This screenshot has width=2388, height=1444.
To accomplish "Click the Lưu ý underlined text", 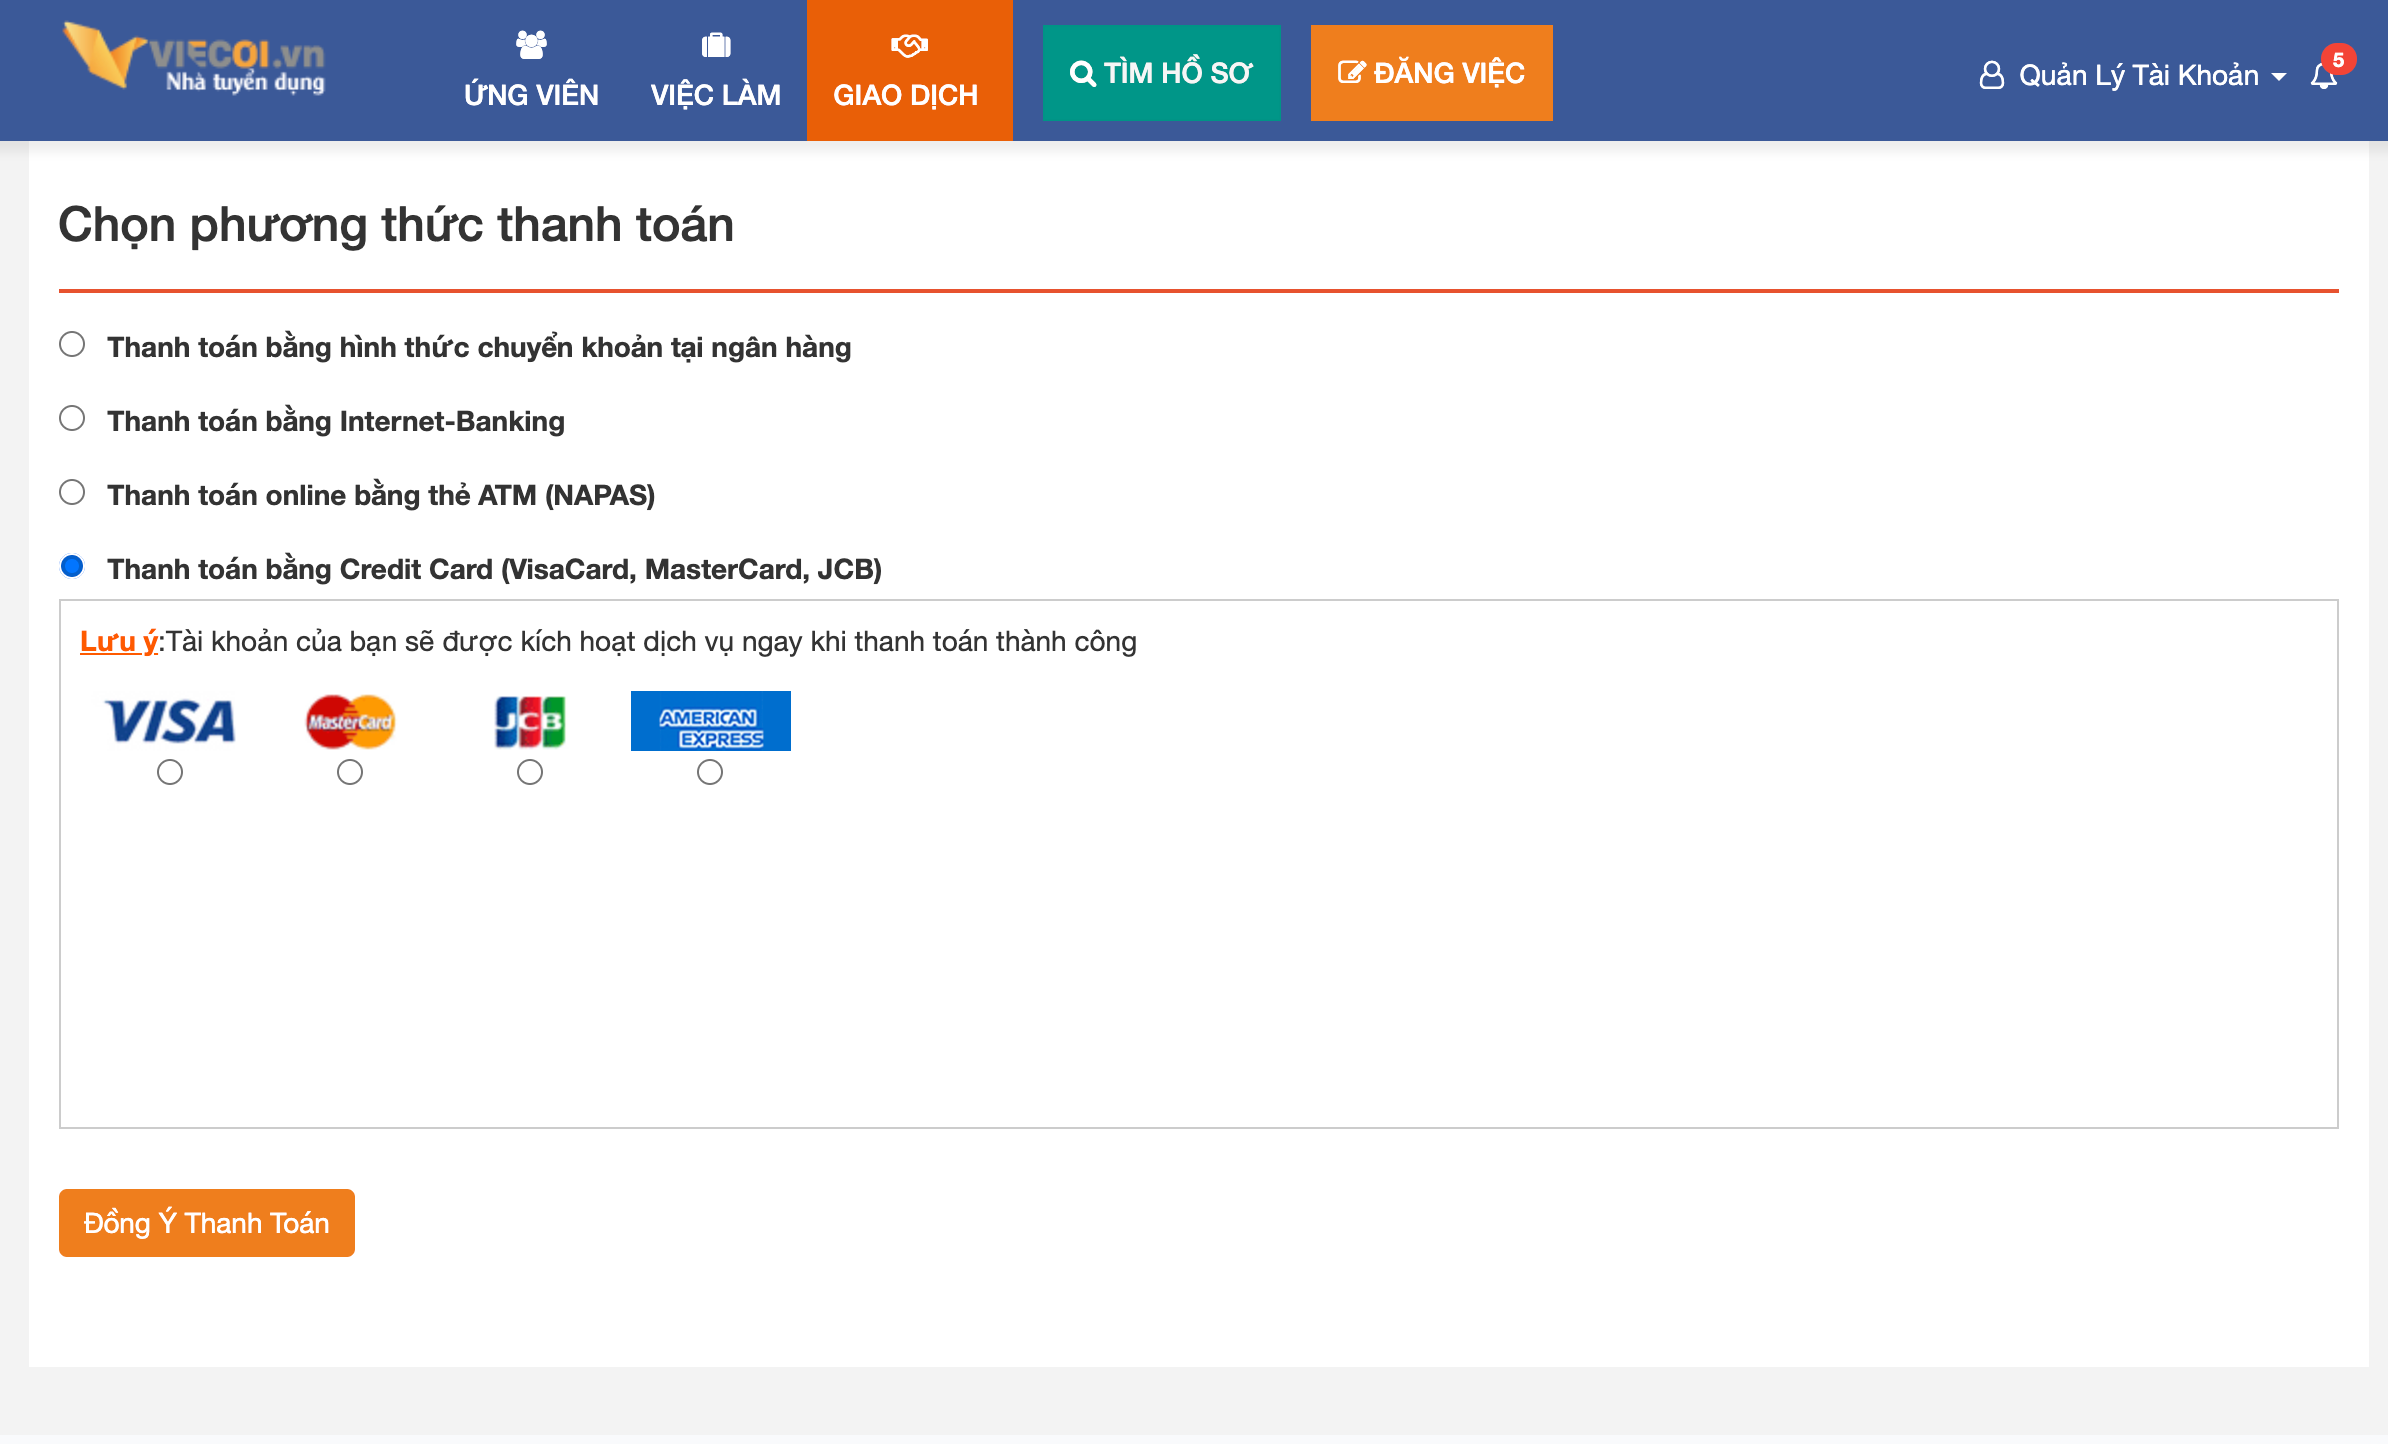I will coord(119,642).
